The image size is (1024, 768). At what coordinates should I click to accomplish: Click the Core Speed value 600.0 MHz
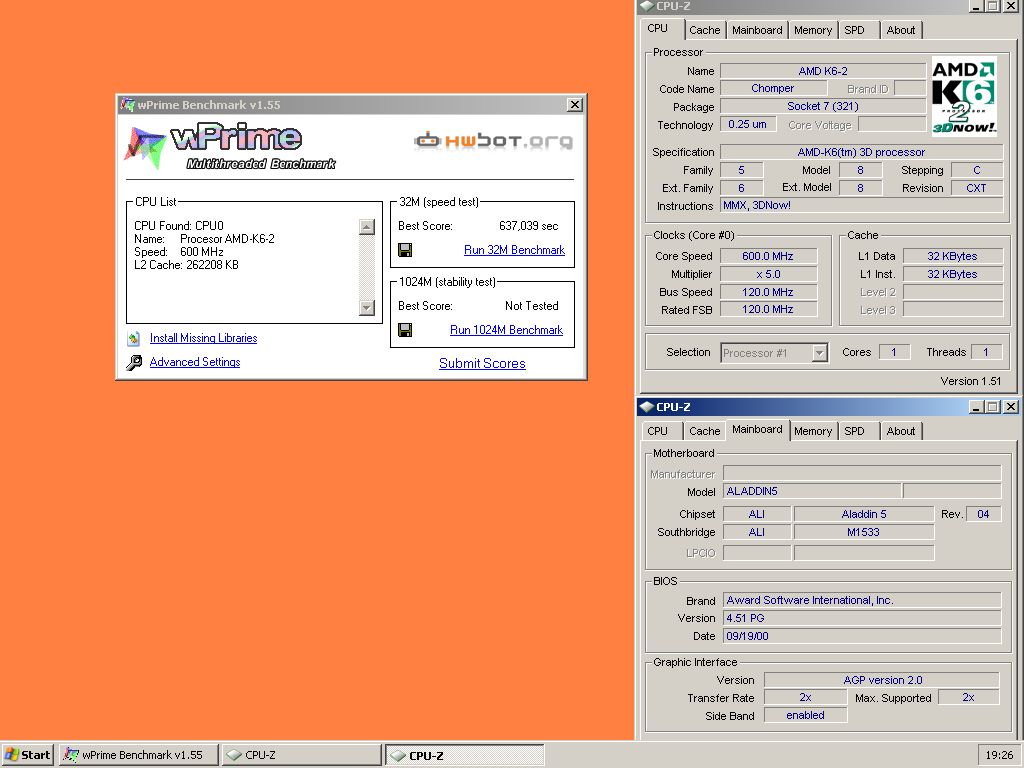click(769, 256)
